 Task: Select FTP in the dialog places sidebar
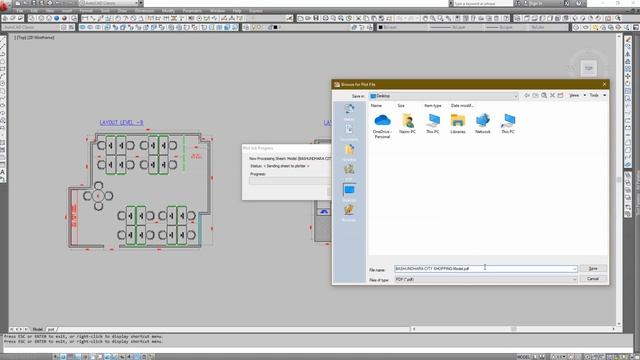pyautogui.click(x=349, y=172)
